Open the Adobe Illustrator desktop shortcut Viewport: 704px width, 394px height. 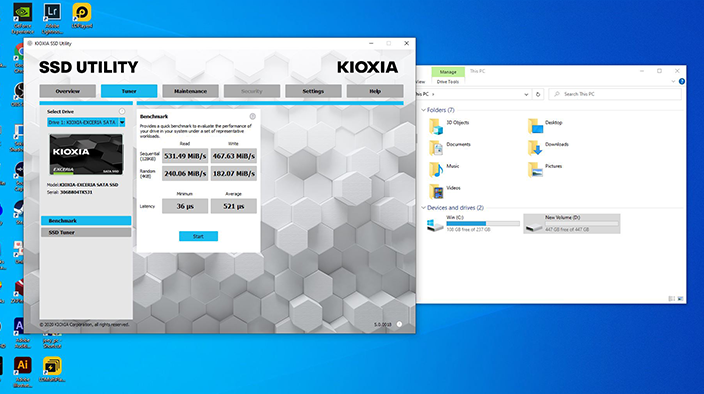(22, 365)
